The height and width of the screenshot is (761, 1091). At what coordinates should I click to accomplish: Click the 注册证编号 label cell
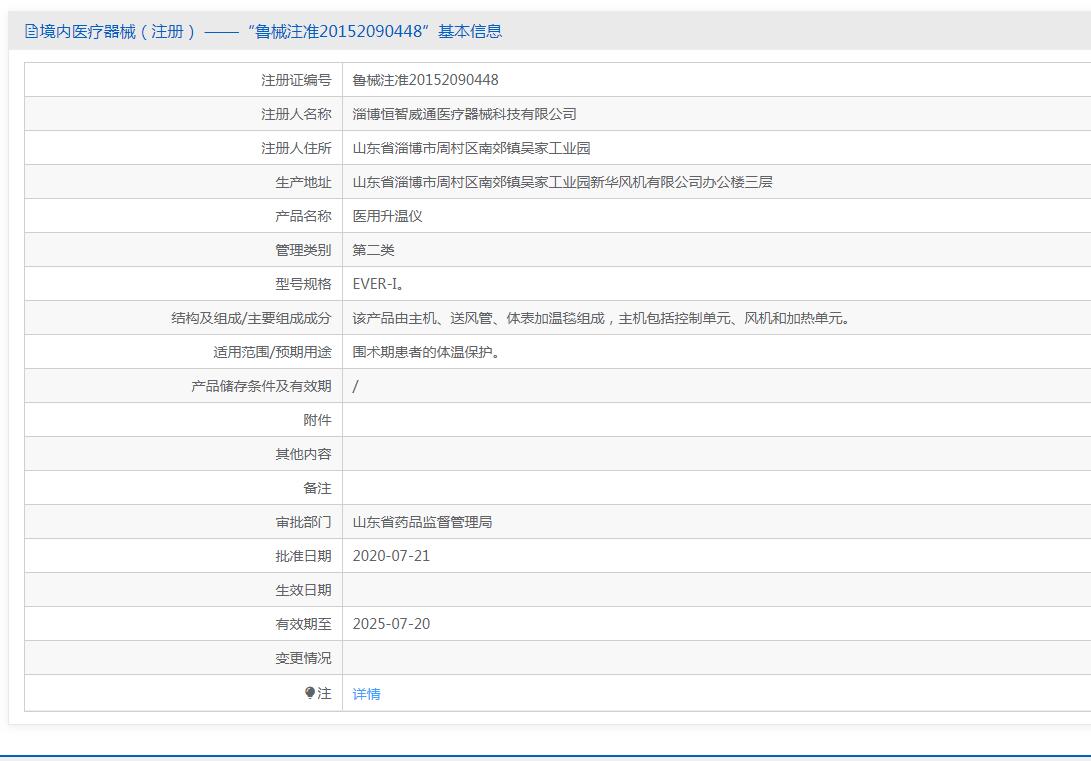296,80
